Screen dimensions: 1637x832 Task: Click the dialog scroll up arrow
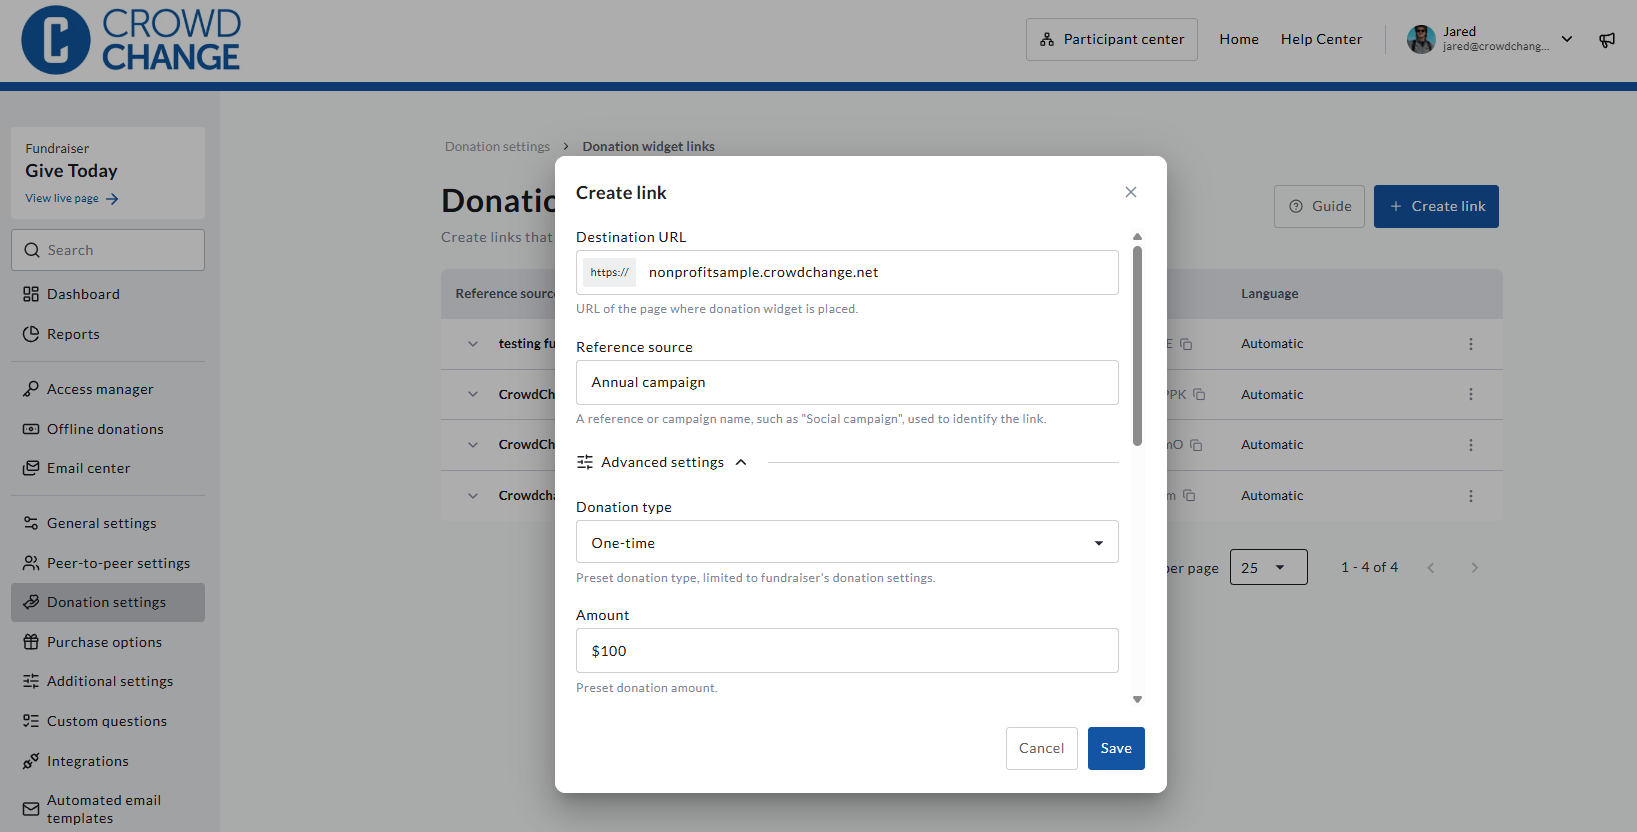tap(1137, 237)
